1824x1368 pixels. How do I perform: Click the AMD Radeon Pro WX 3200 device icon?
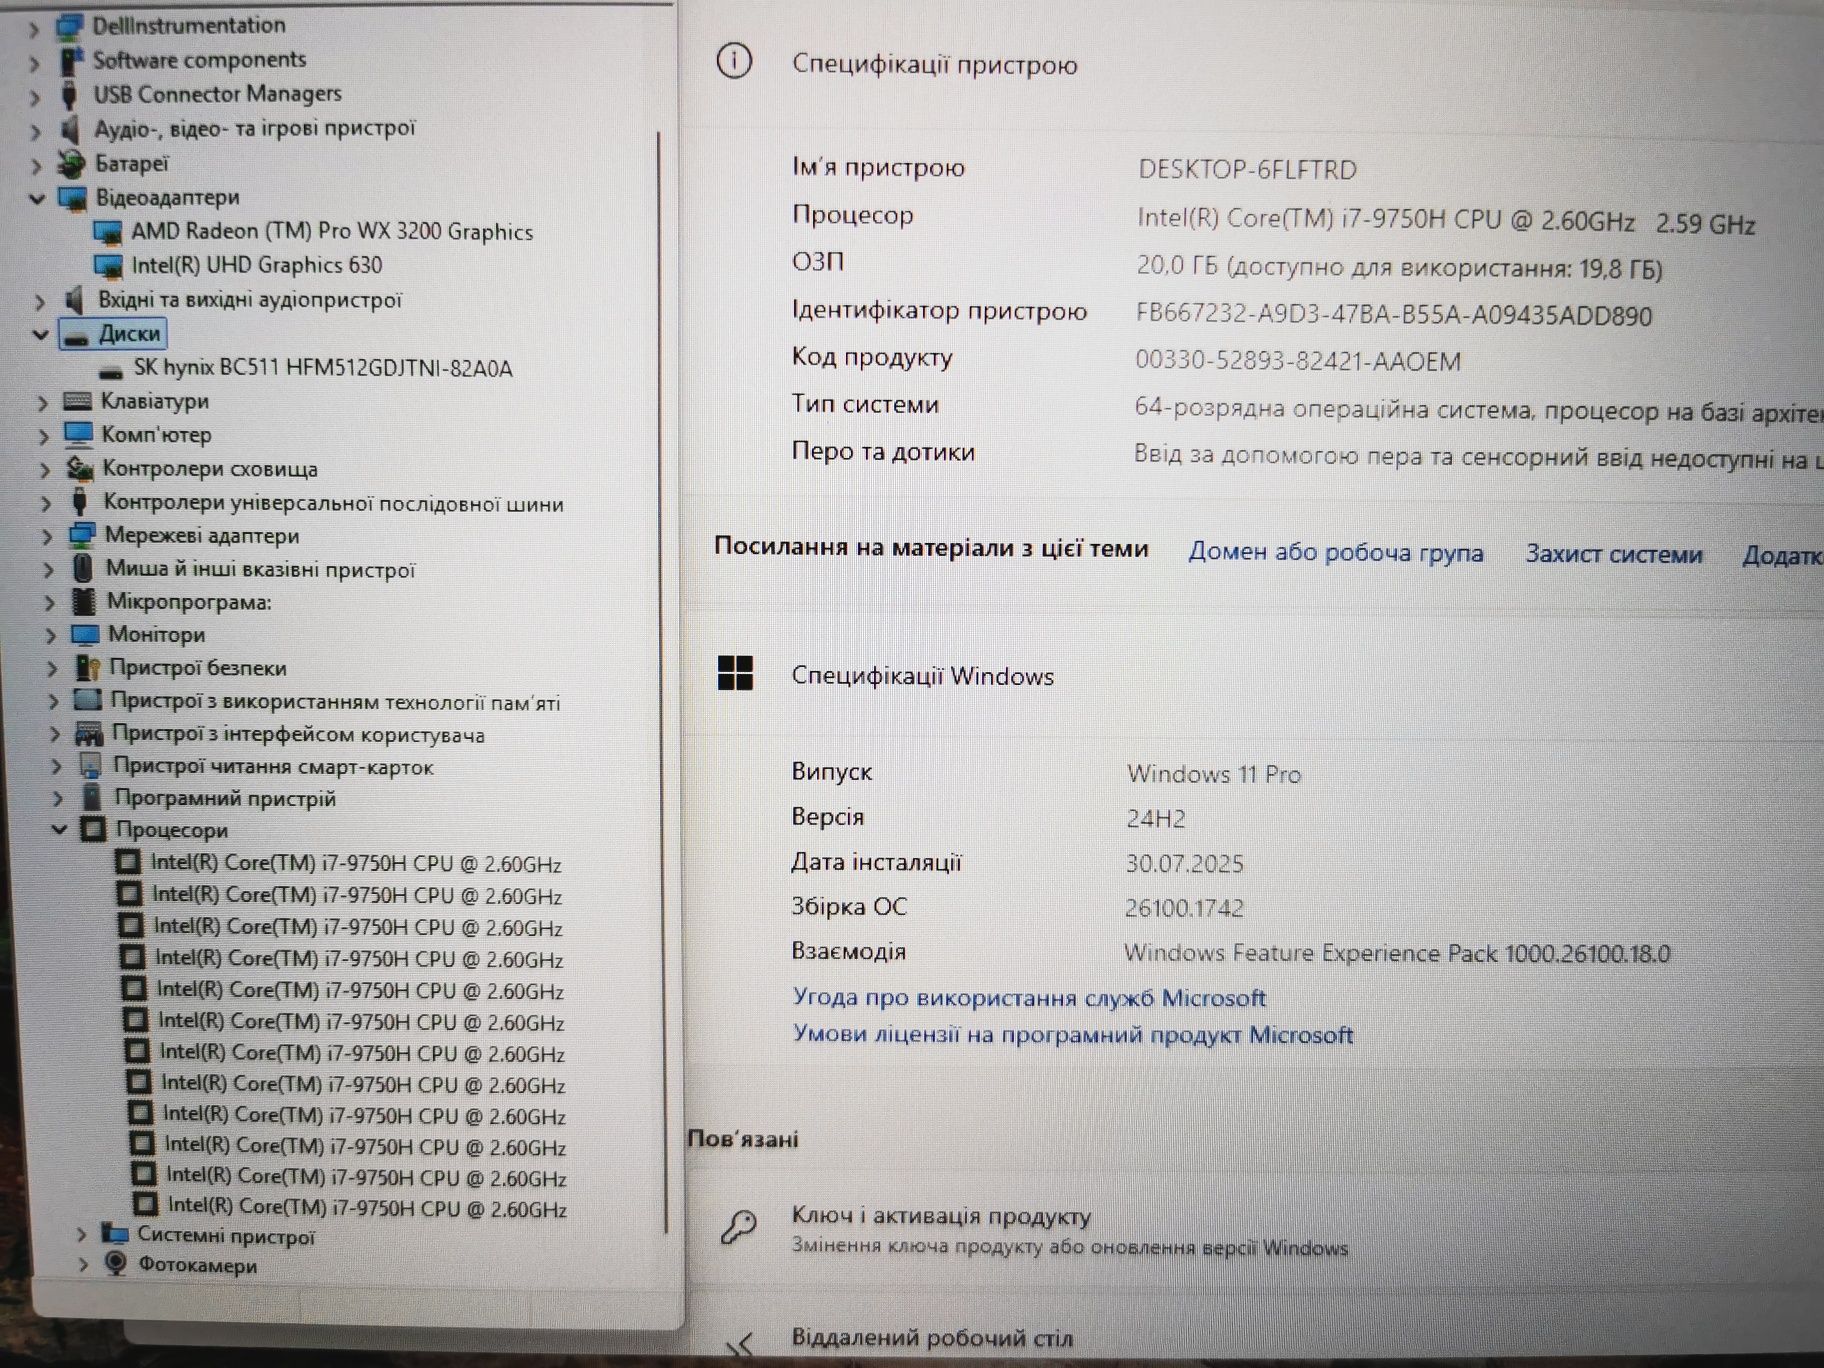(107, 232)
